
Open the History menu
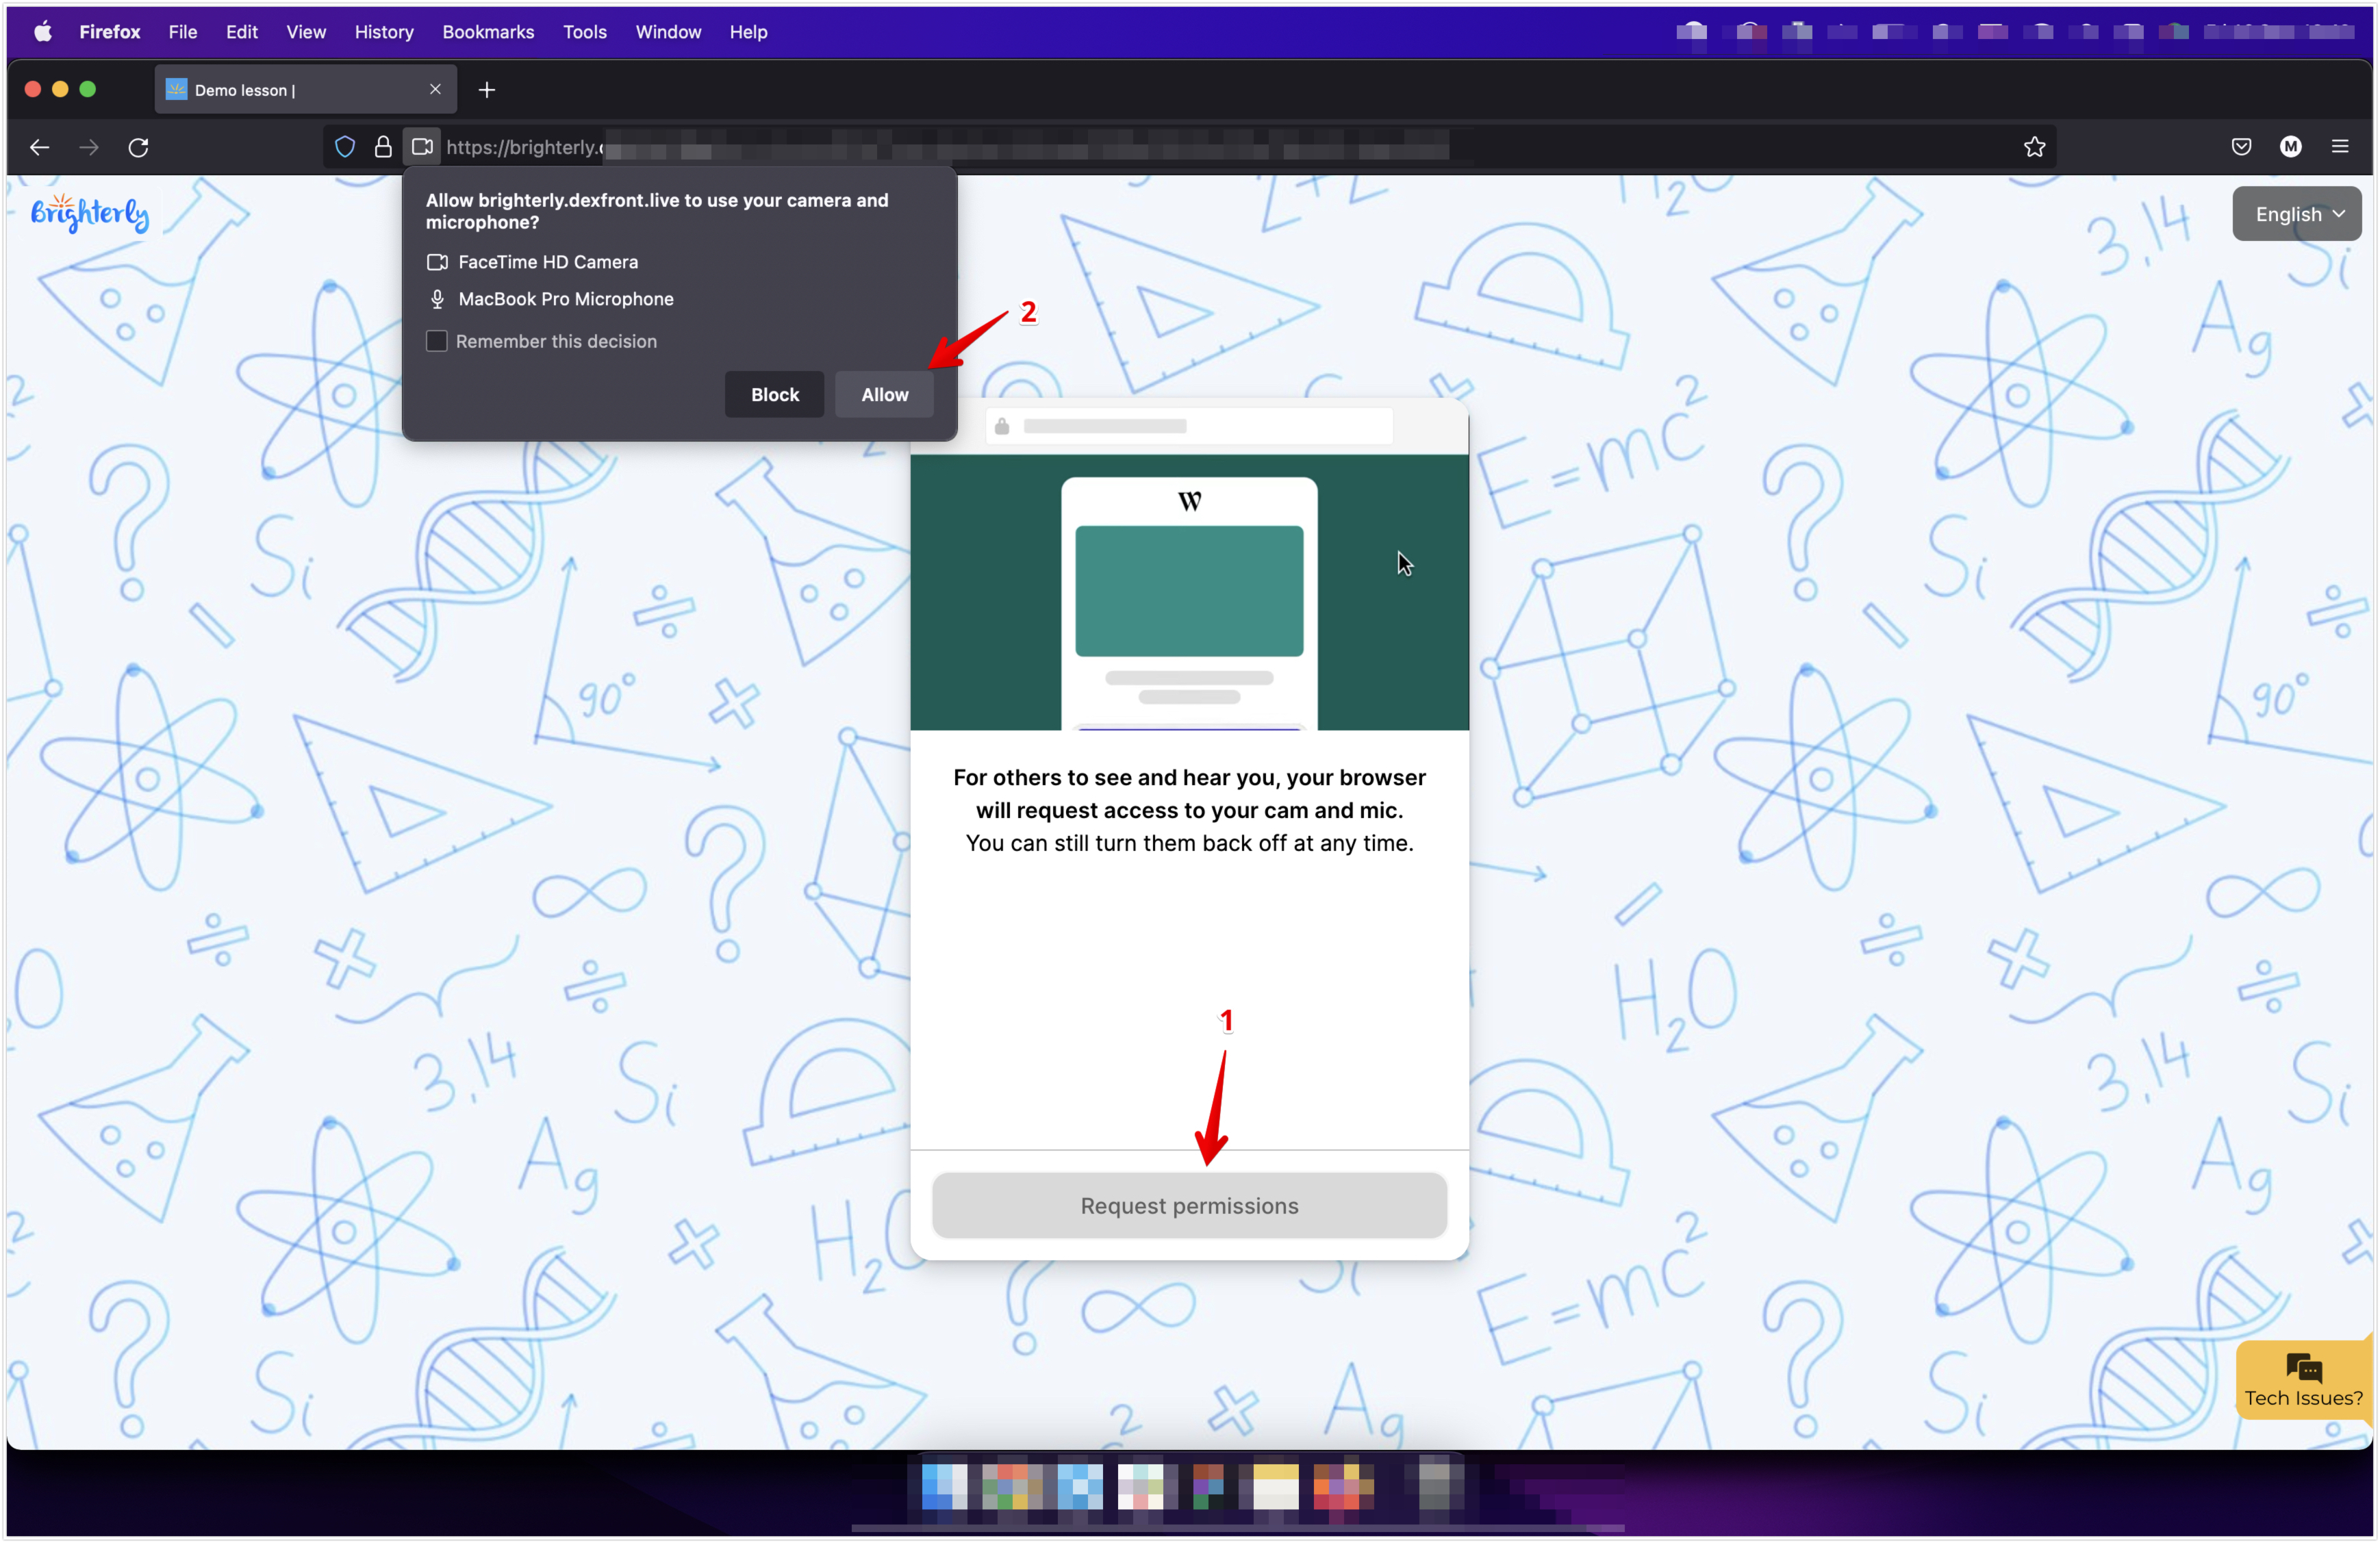(x=384, y=32)
